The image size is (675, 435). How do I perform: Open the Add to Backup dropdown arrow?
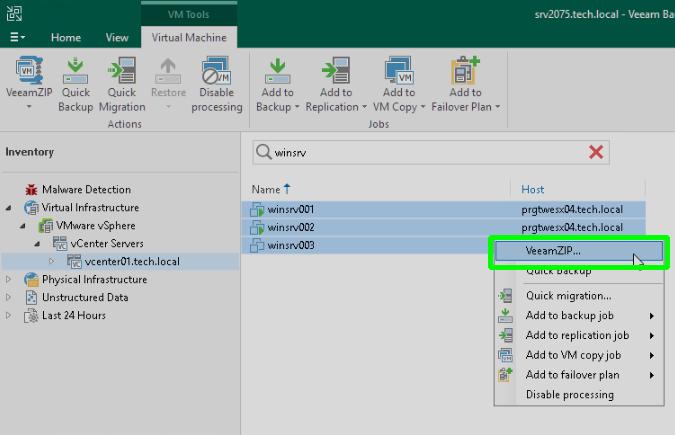pos(297,107)
